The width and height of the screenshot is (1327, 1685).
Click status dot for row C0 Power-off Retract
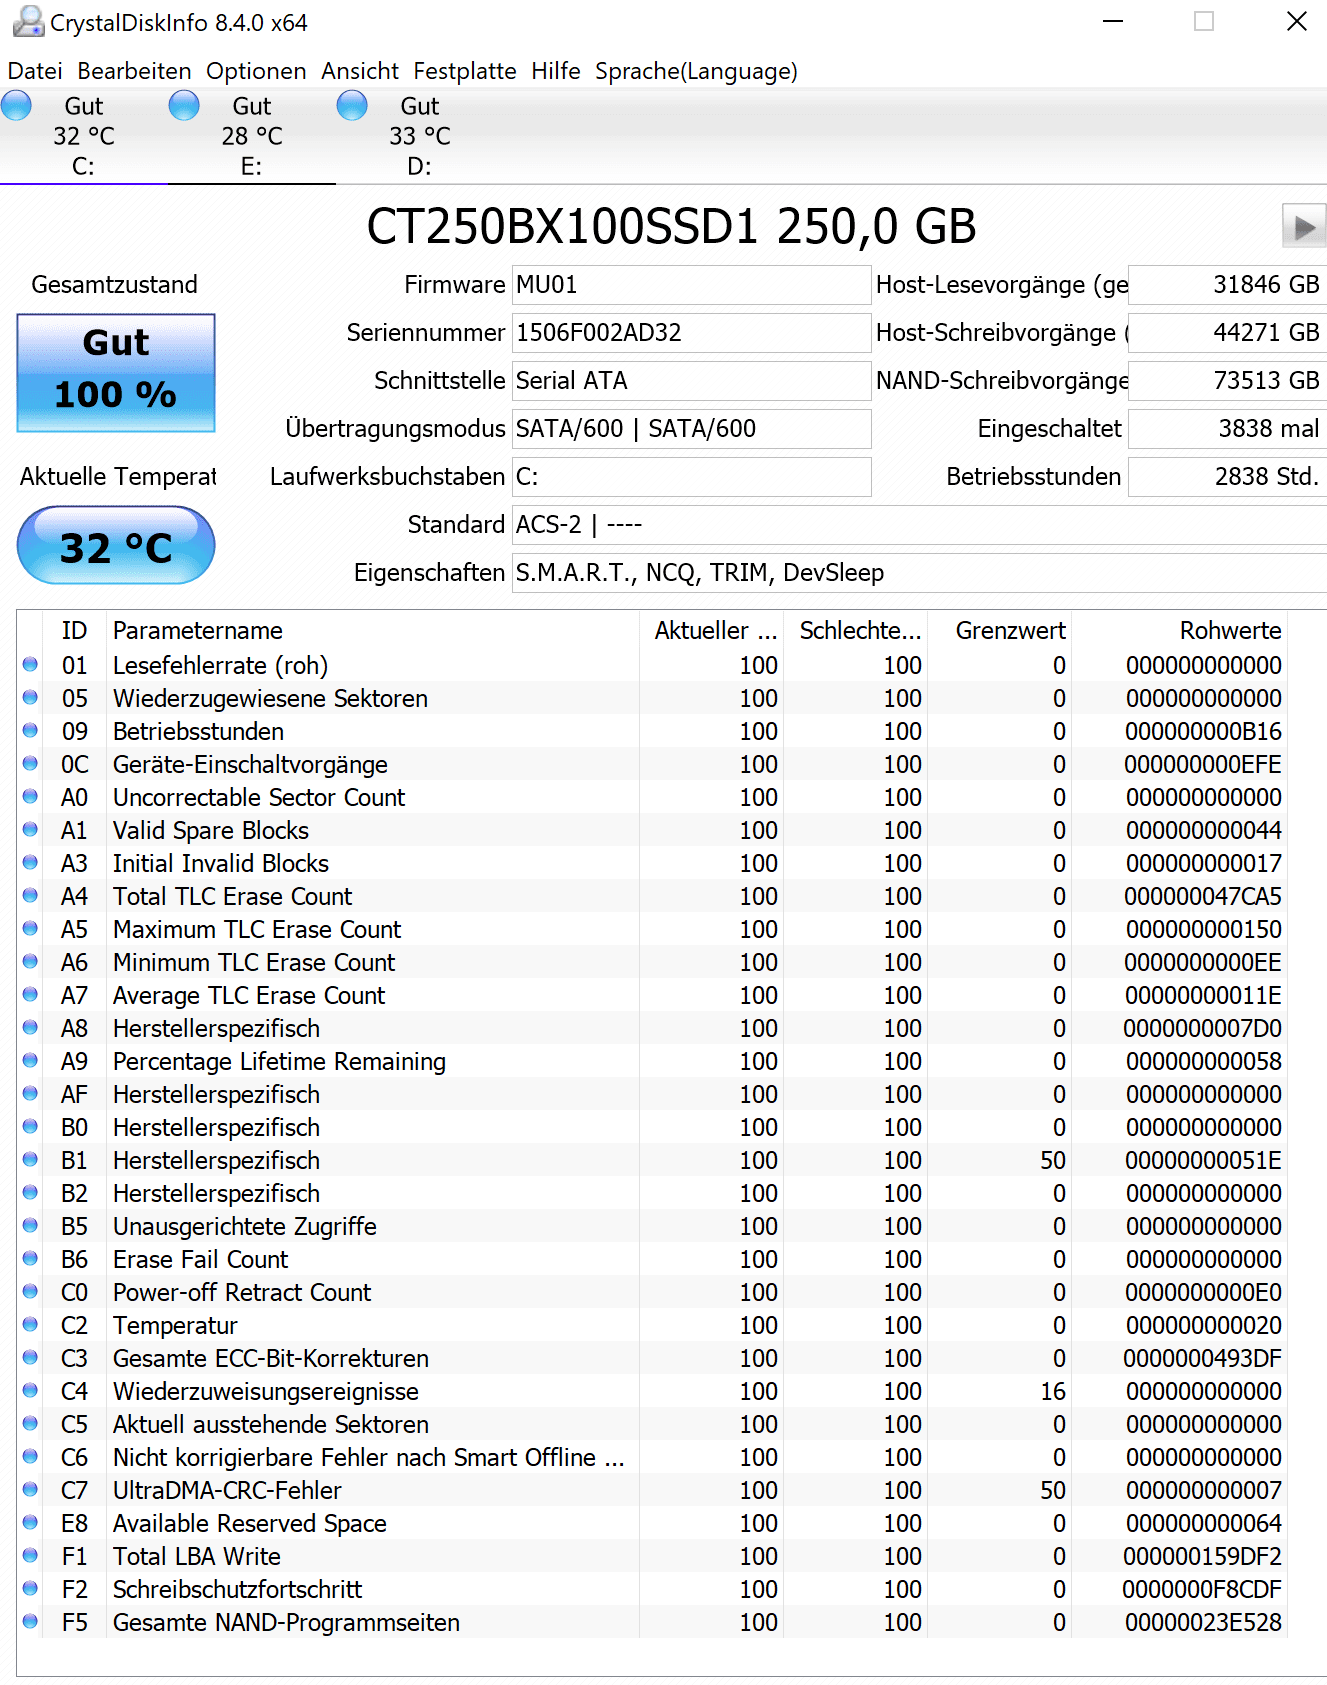pos(30,1291)
